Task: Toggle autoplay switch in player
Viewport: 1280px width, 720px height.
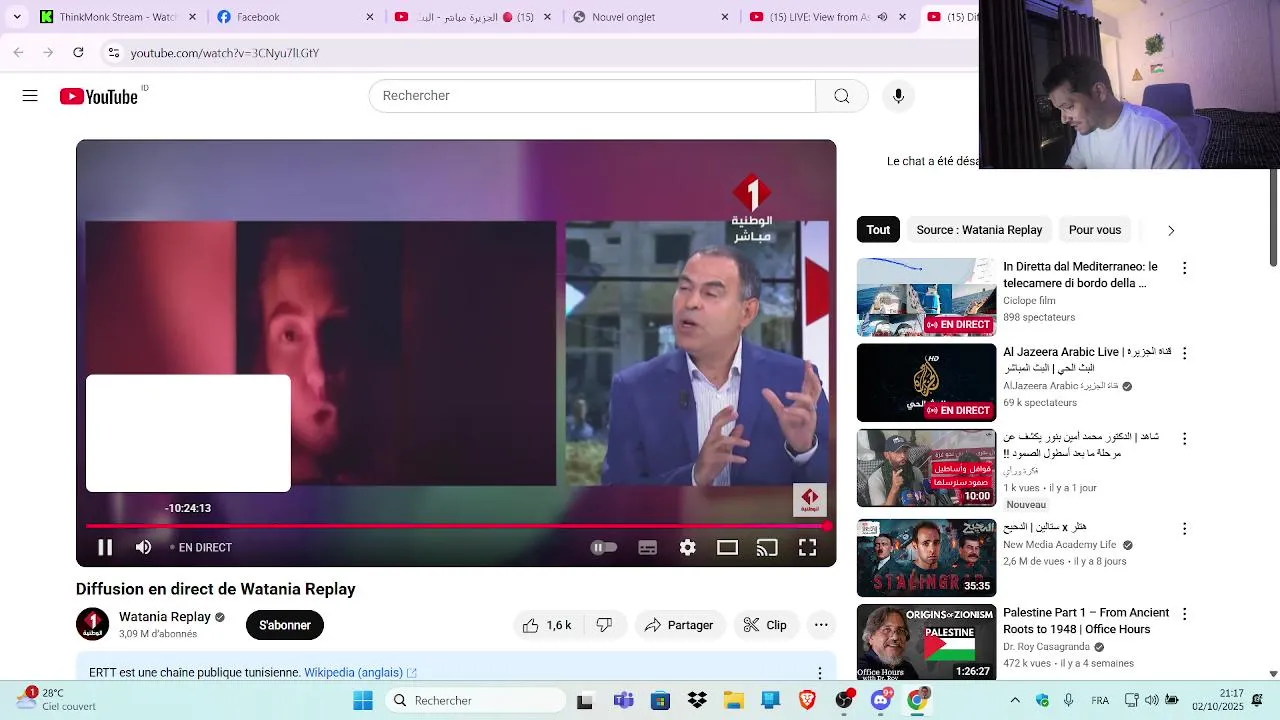Action: point(603,547)
